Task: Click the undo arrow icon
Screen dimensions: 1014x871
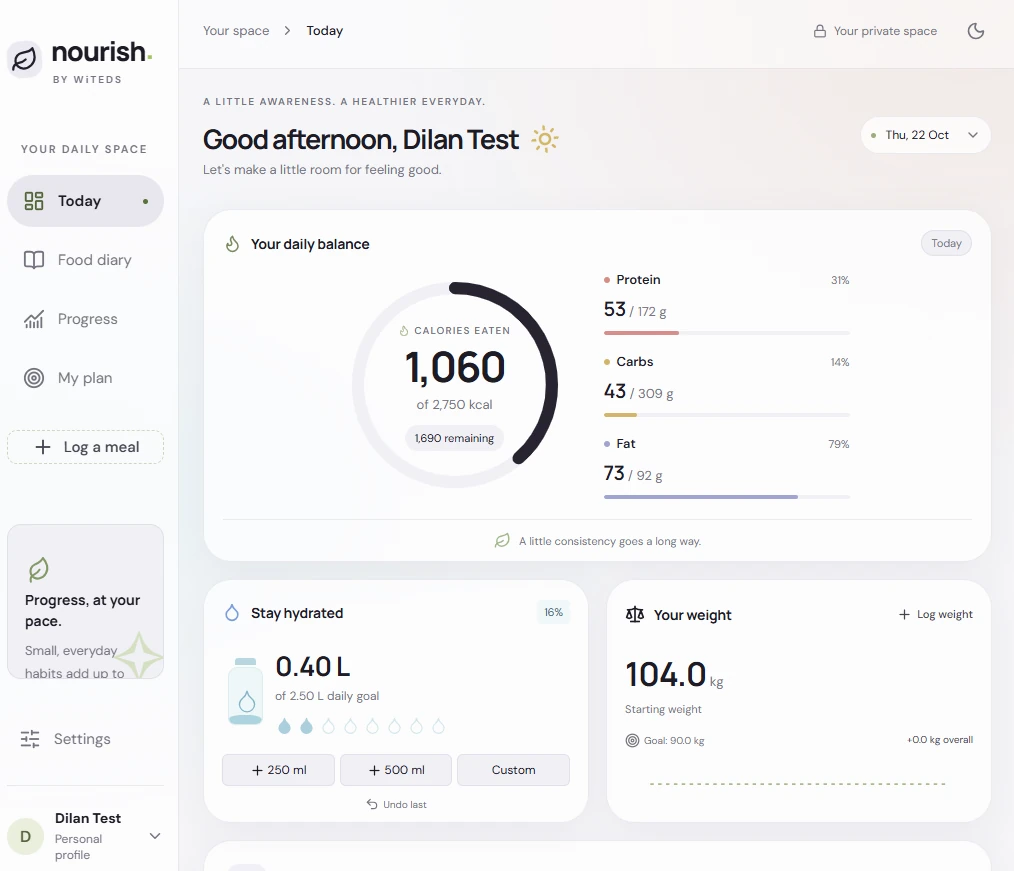Action: (x=372, y=804)
